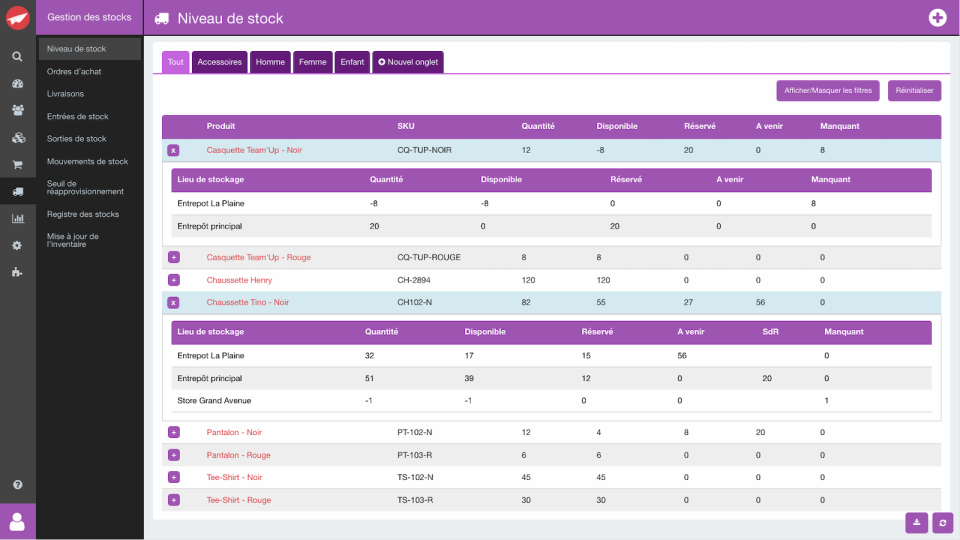
Task: Open the user profile avatar icon
Action: pos(17,522)
